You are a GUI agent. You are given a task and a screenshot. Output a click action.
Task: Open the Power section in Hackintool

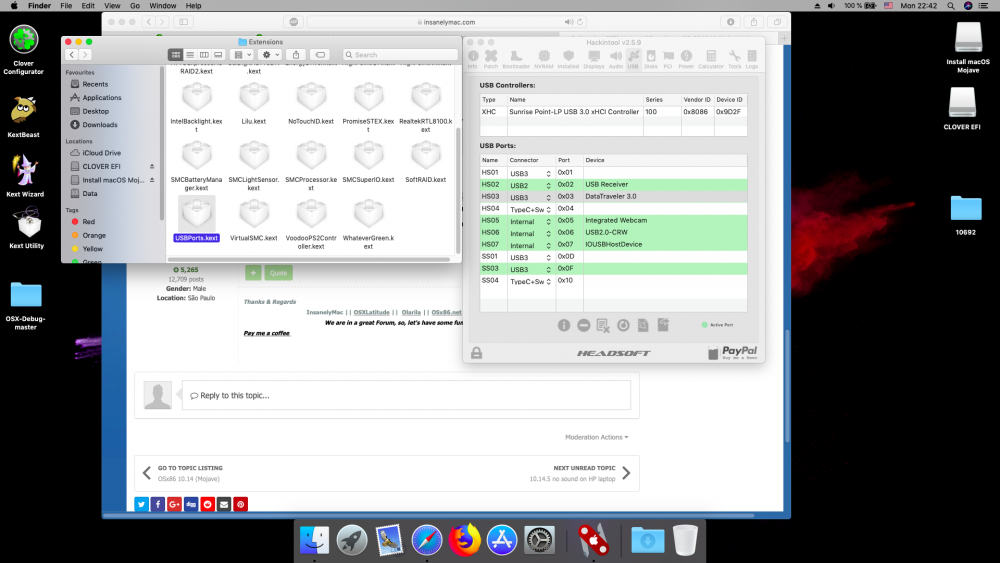(686, 59)
